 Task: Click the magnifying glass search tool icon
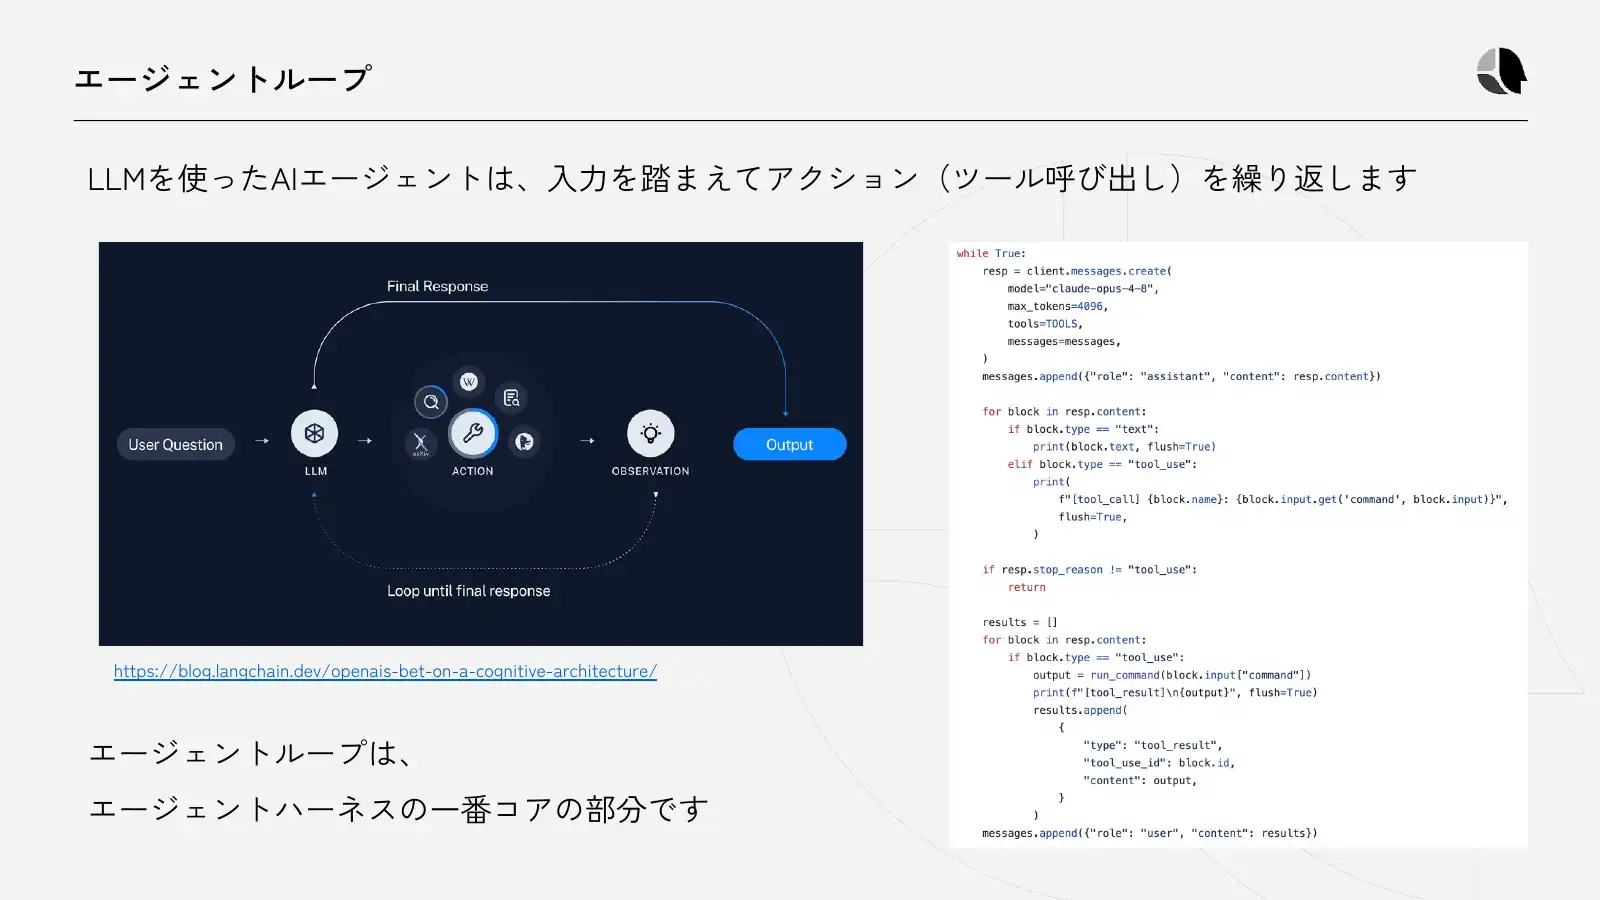pos(431,402)
